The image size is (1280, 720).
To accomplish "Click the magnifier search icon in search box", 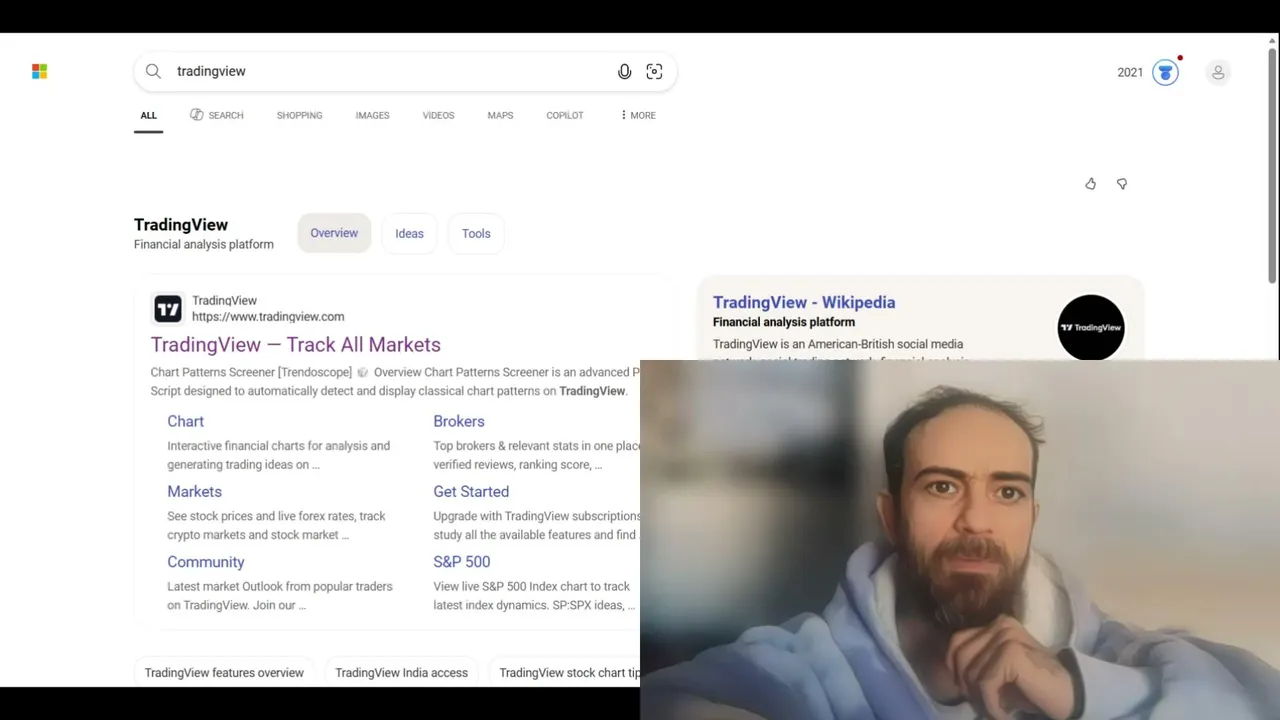I will 153,71.
